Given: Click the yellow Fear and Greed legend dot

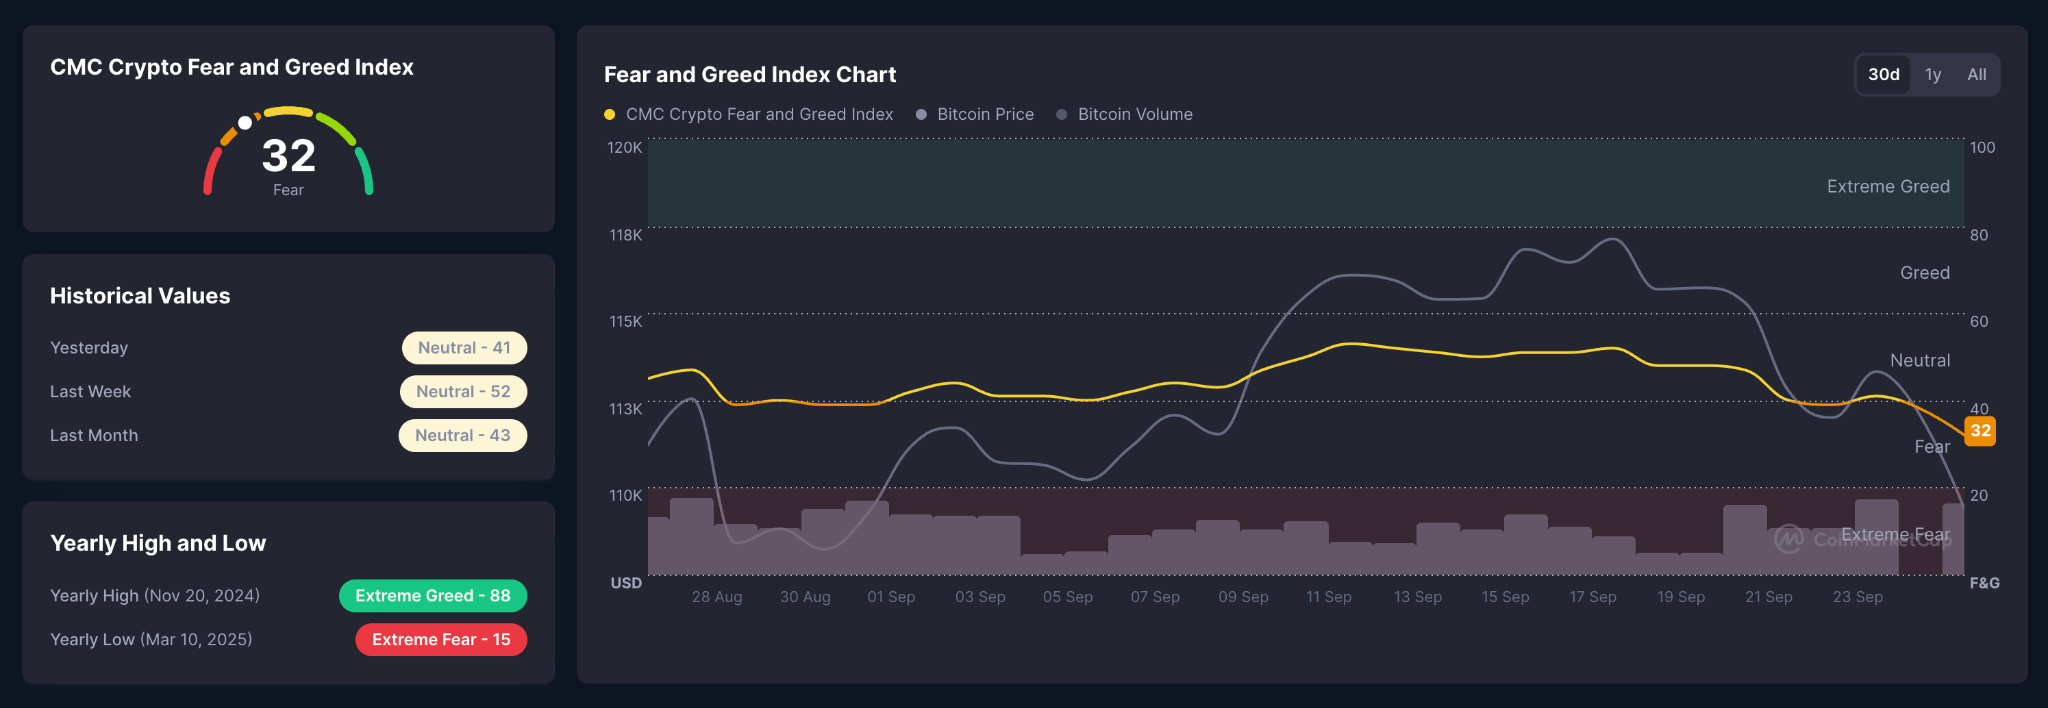Looking at the screenshot, I should point(610,115).
